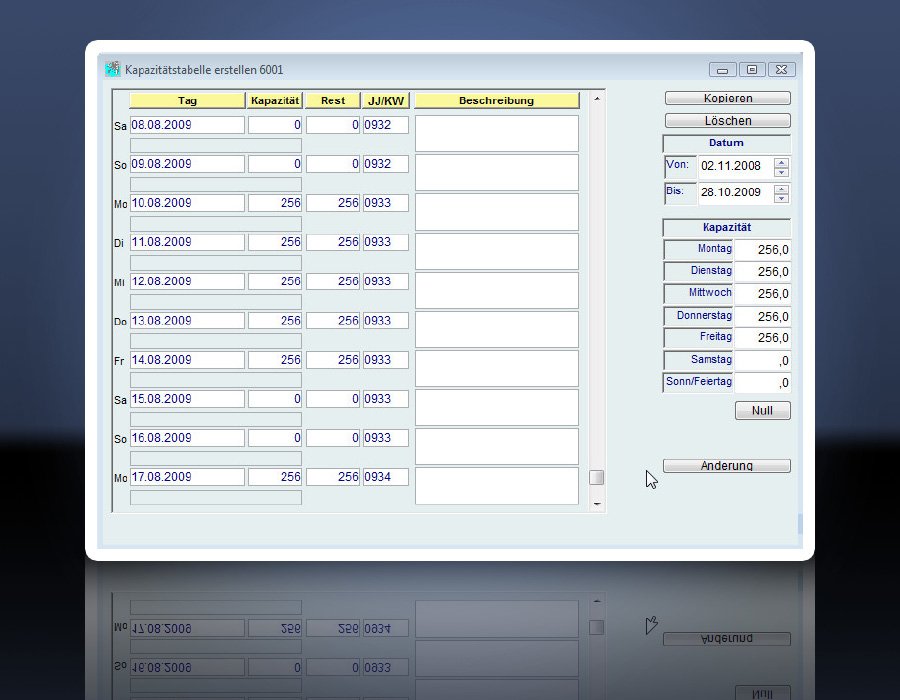This screenshot has height=700, width=900.
Task: Click the Kapazität column header
Action: pyautogui.click(x=275, y=100)
